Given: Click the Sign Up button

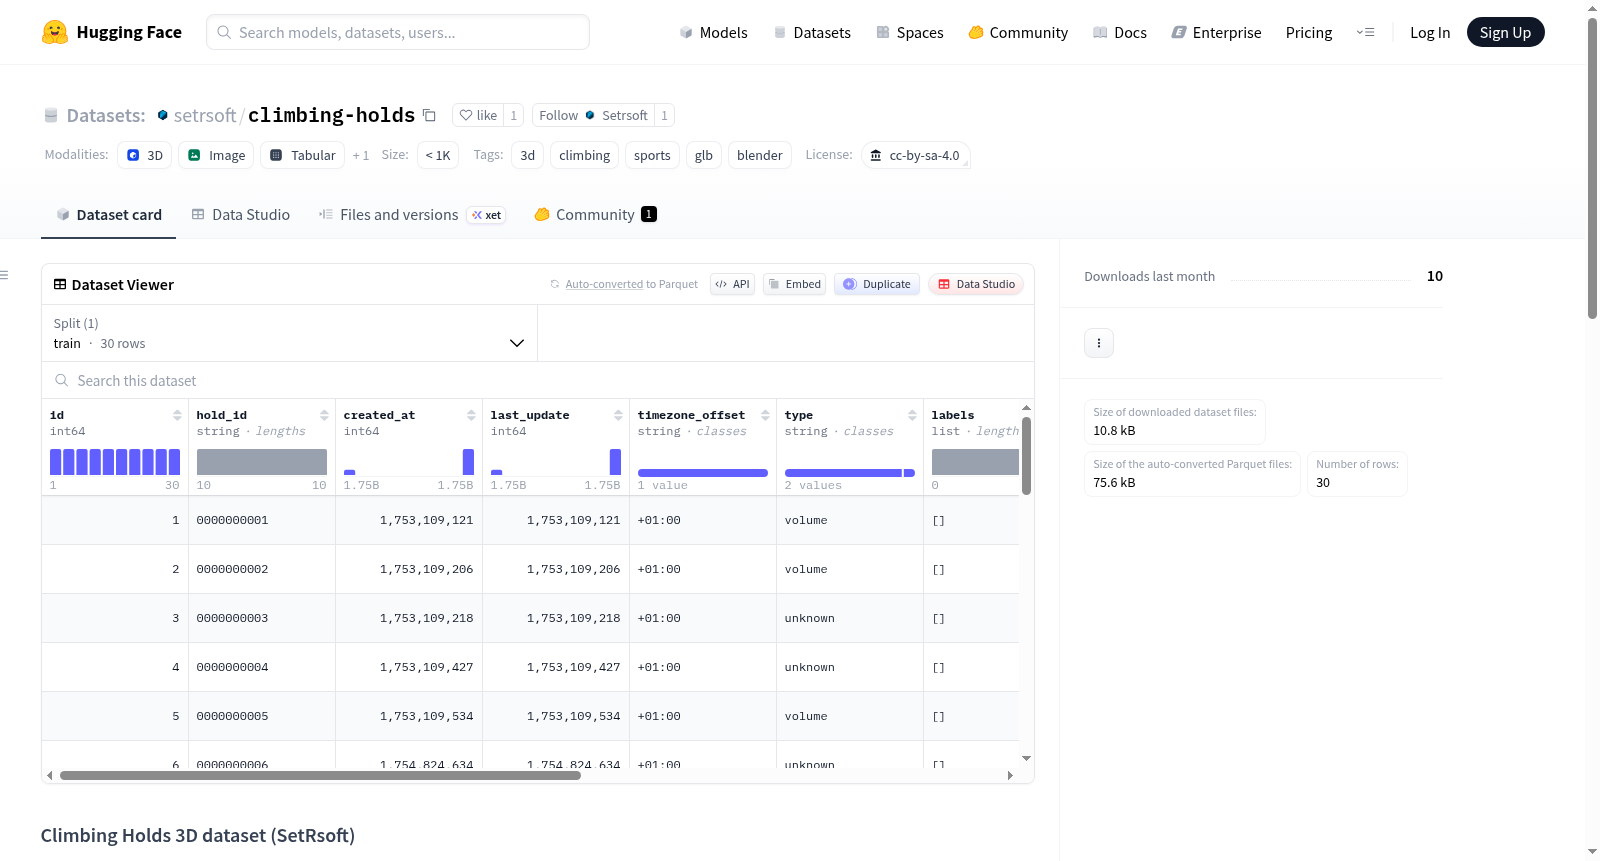Looking at the screenshot, I should pyautogui.click(x=1505, y=33).
